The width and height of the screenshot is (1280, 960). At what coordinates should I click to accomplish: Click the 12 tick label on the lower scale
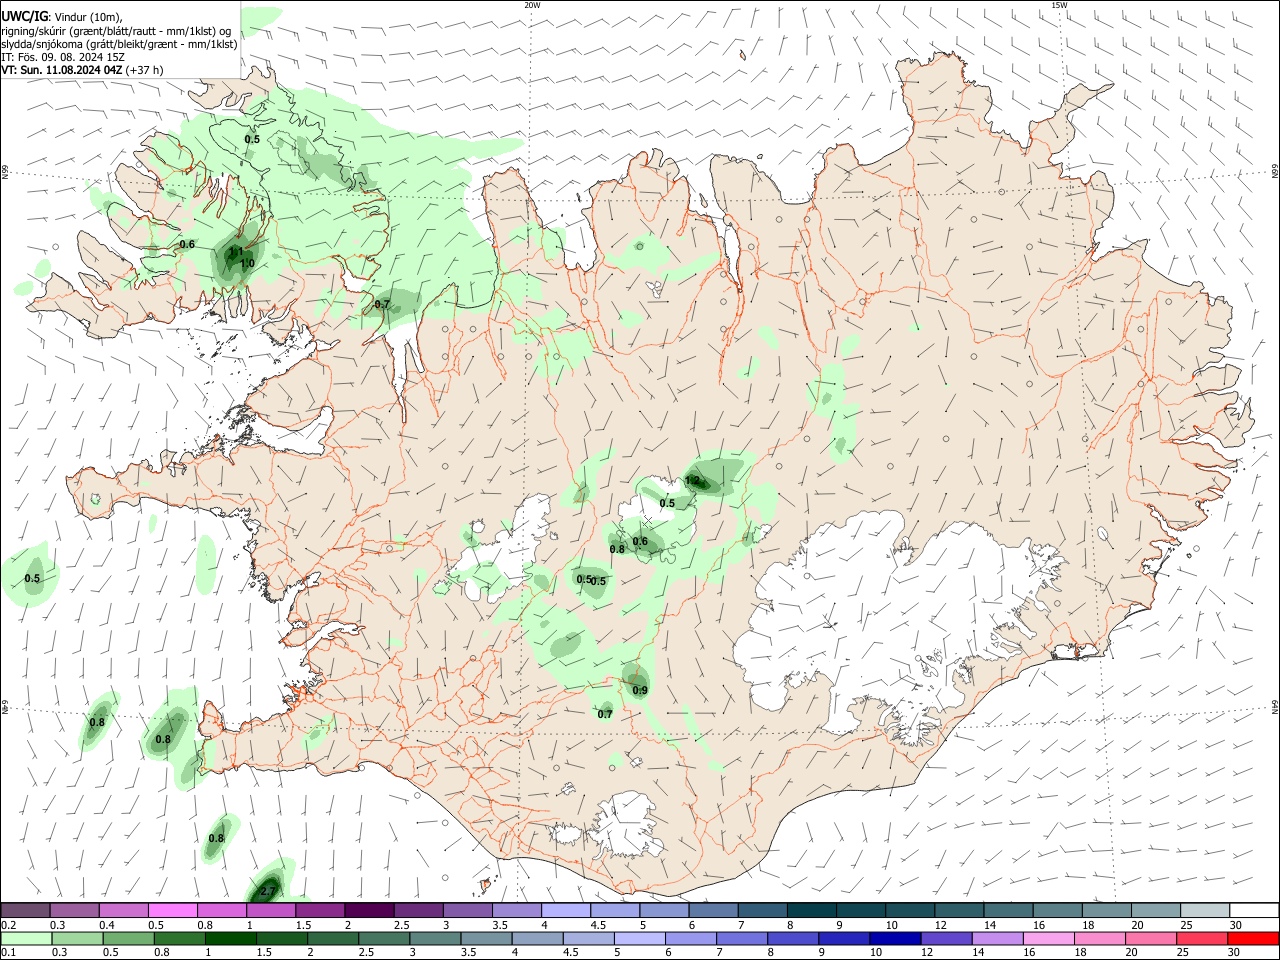(928, 953)
